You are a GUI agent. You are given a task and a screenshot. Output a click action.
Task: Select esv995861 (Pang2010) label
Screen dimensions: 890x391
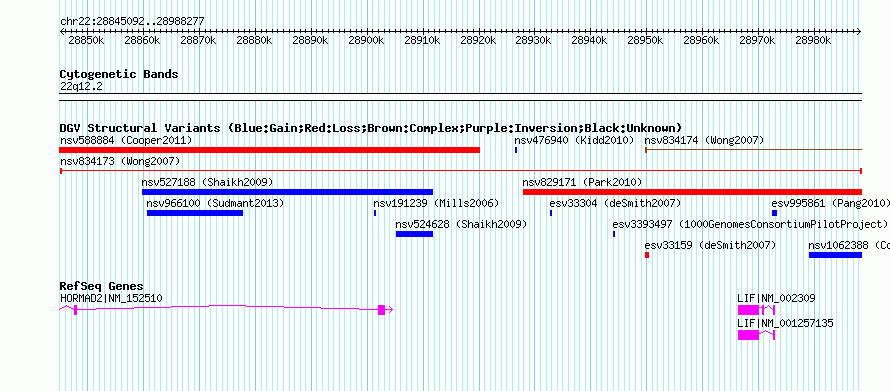pos(830,203)
